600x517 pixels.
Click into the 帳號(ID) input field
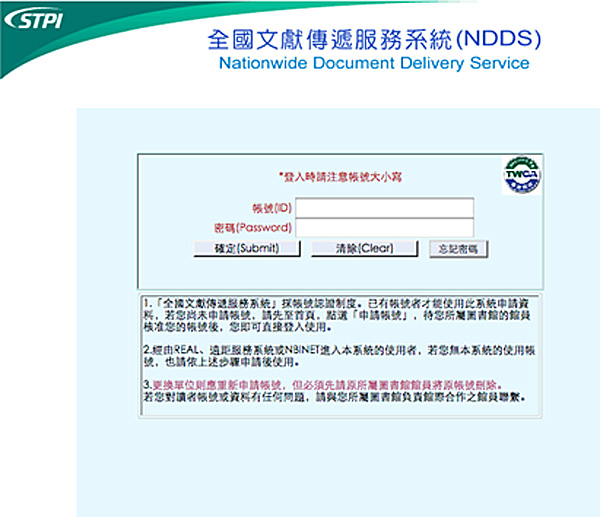point(384,207)
